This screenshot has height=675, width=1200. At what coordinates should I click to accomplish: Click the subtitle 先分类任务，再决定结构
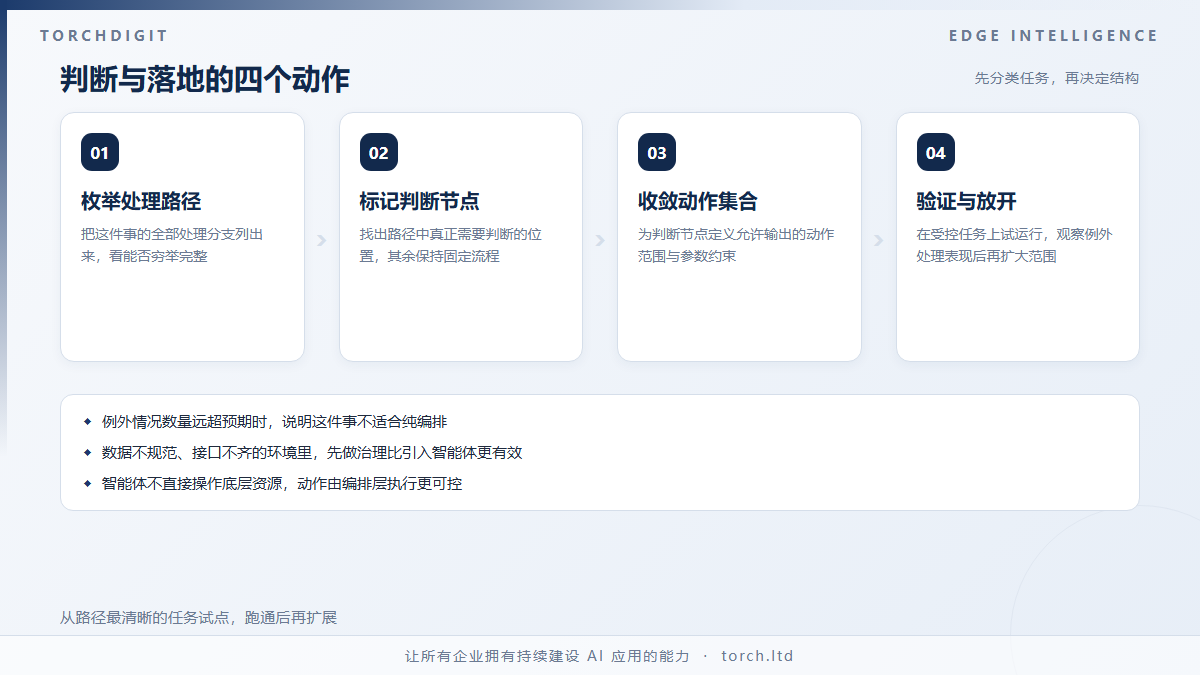pyautogui.click(x=1057, y=78)
